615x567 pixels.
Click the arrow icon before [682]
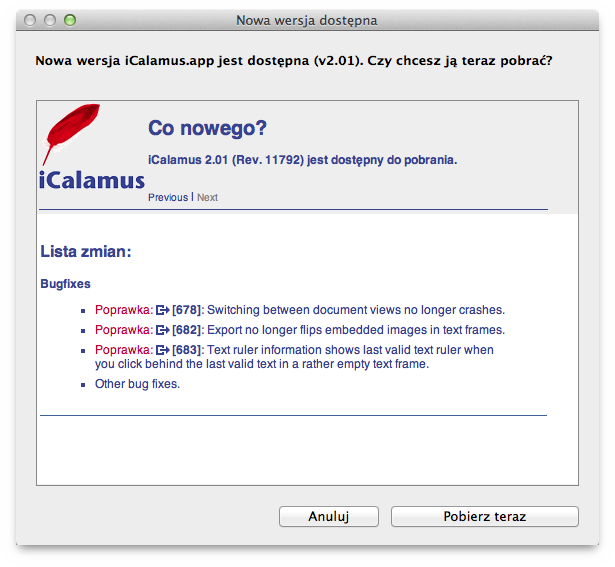[163, 330]
